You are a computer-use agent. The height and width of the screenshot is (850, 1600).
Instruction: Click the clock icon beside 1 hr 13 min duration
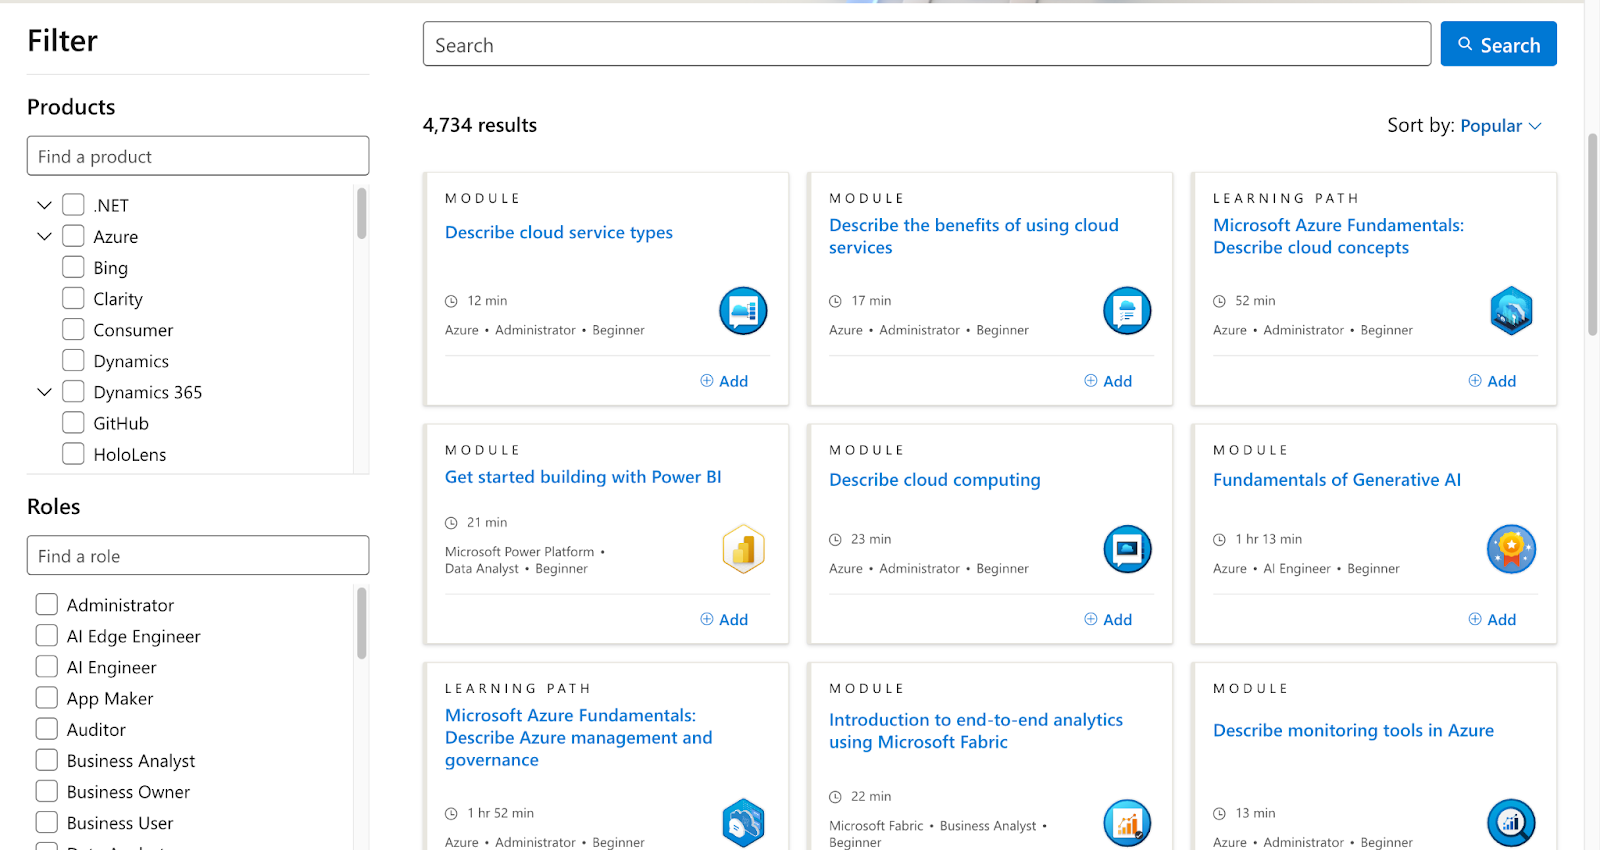[x=1219, y=540]
